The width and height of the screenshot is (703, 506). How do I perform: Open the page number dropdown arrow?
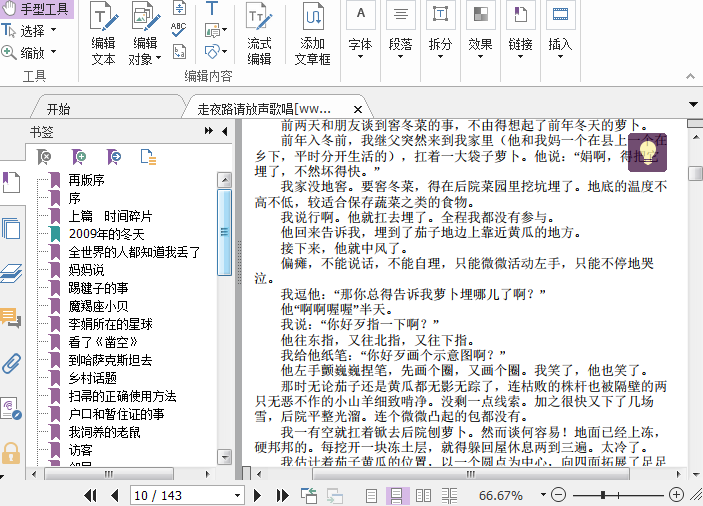(238, 495)
